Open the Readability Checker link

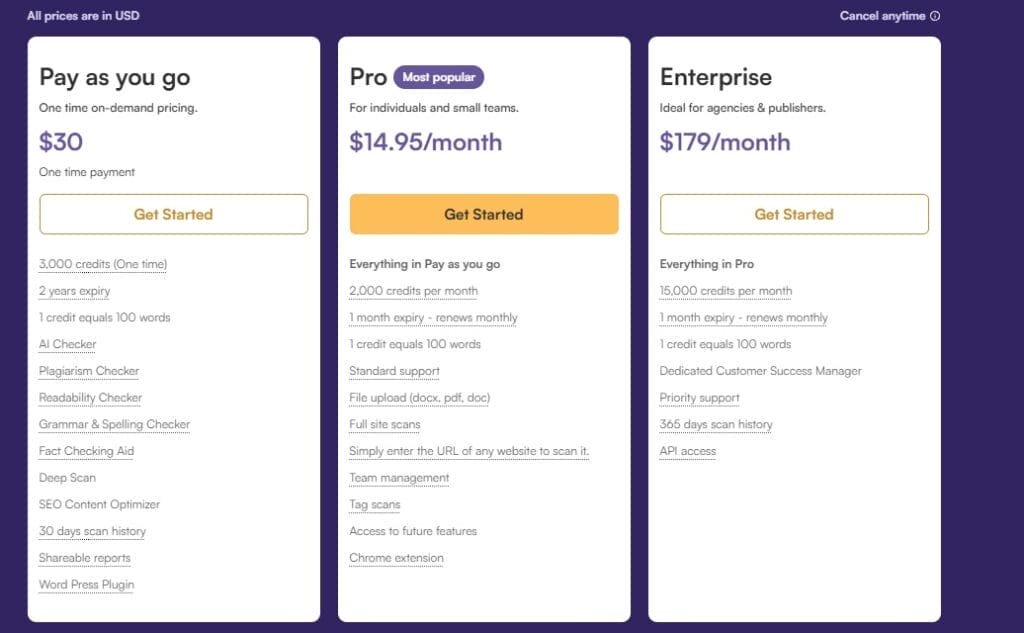[x=89, y=398]
